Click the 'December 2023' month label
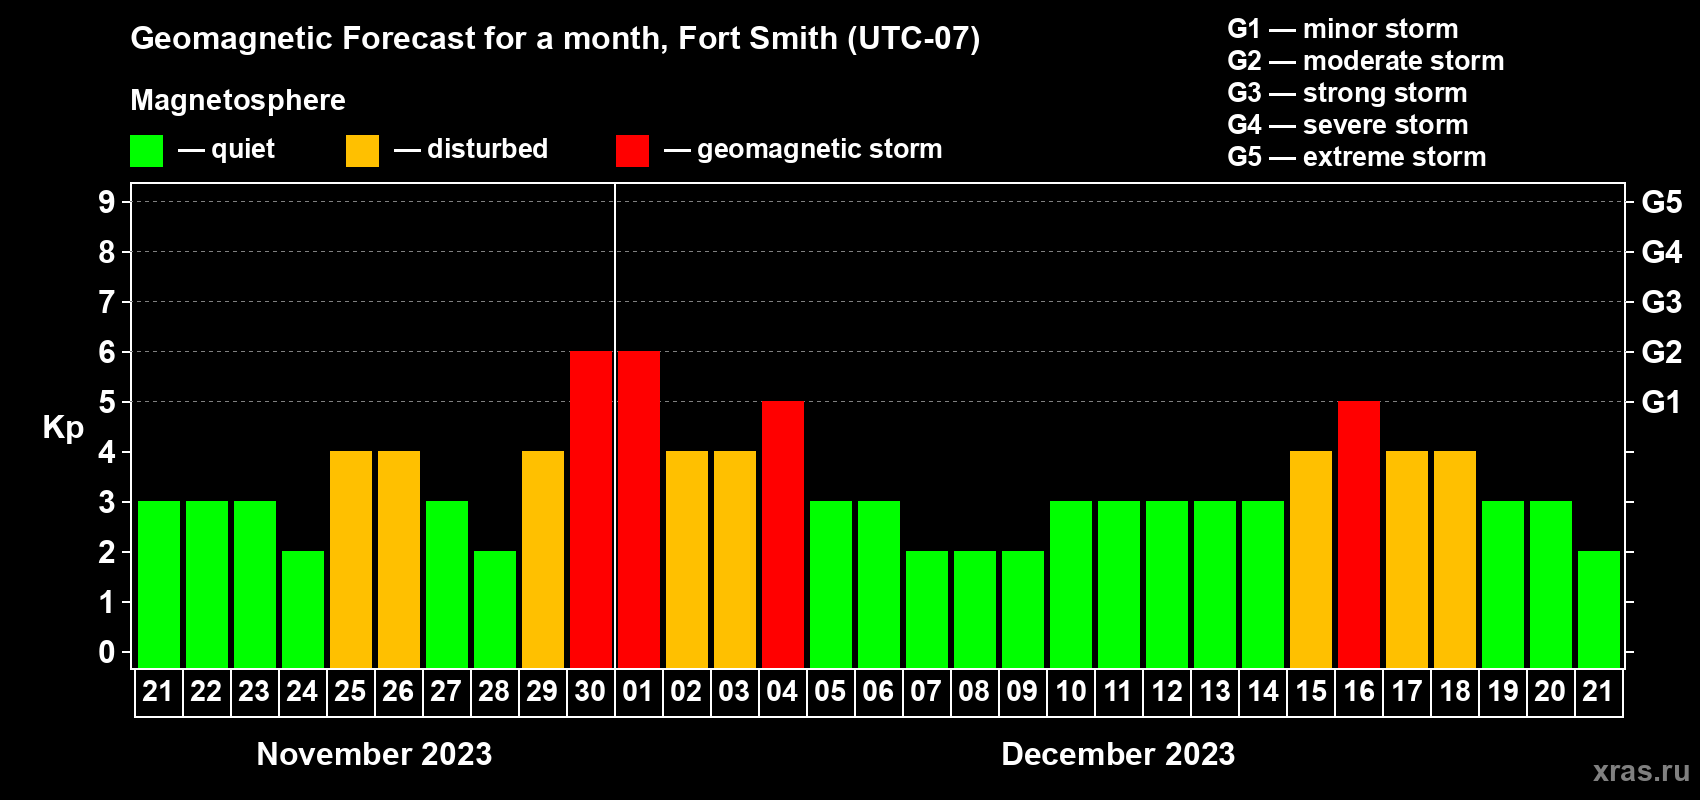This screenshot has height=800, width=1700. [1118, 754]
